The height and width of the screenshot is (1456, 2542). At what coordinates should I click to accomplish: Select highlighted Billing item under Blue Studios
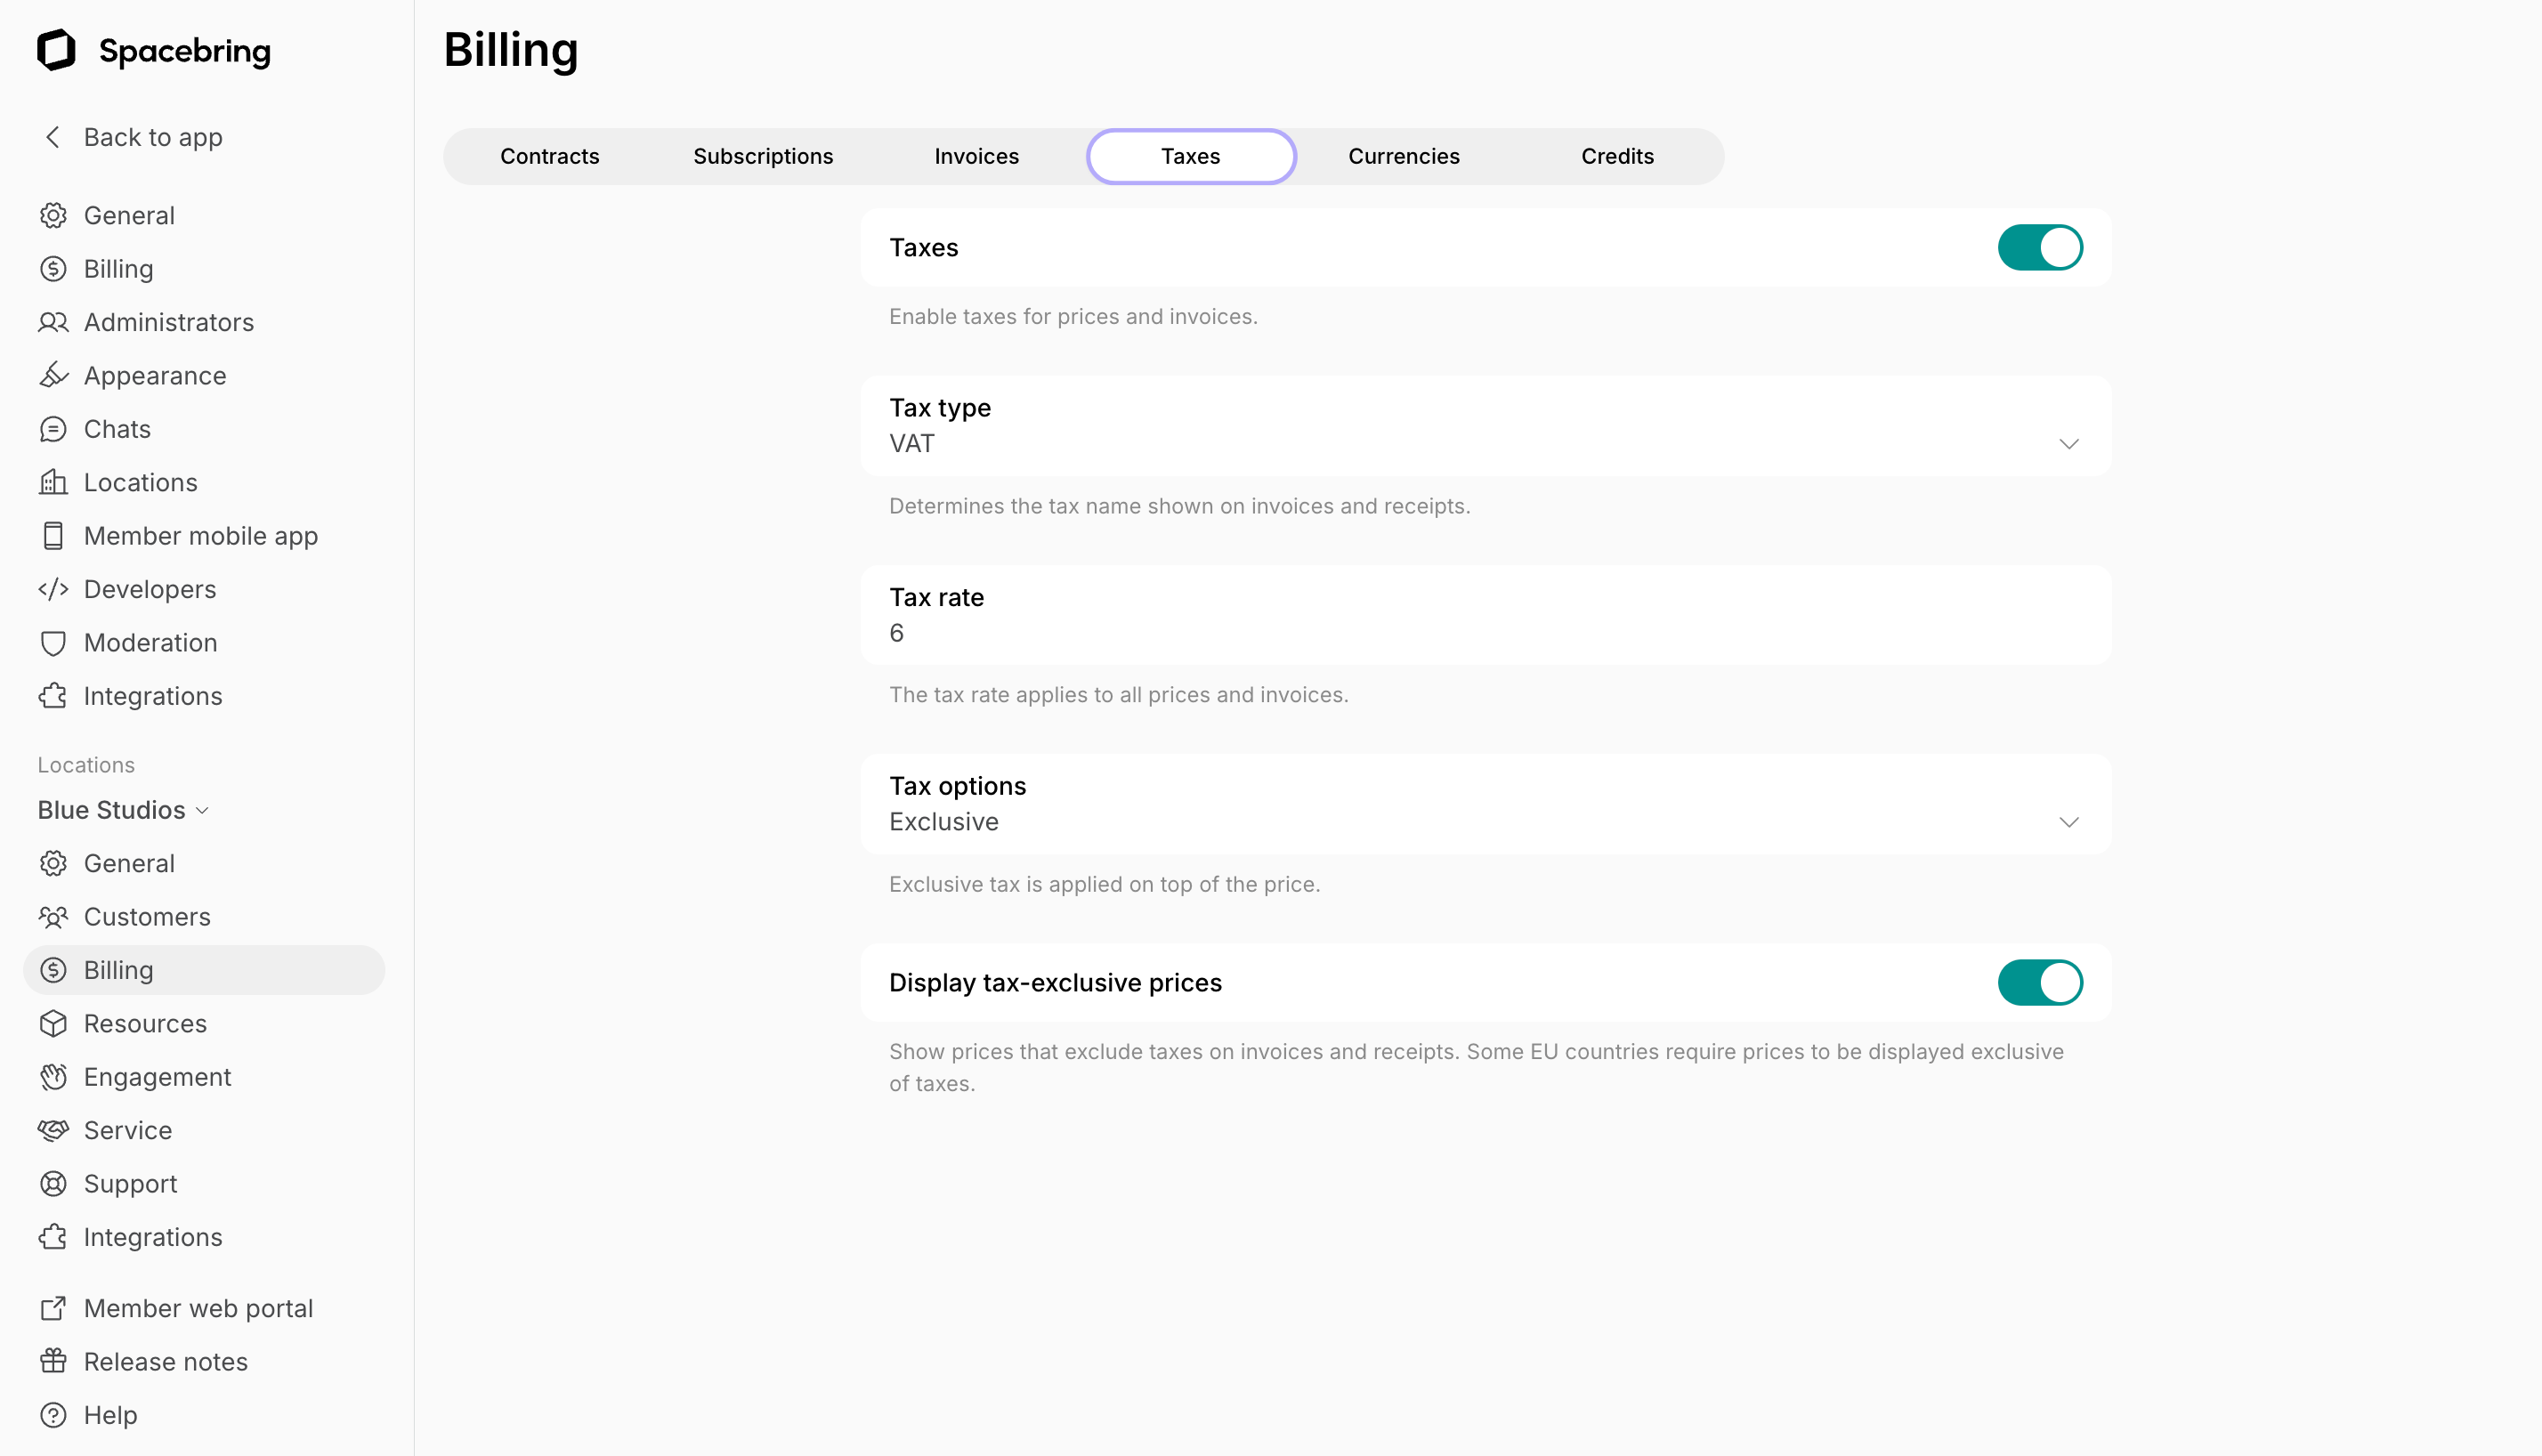tap(204, 970)
